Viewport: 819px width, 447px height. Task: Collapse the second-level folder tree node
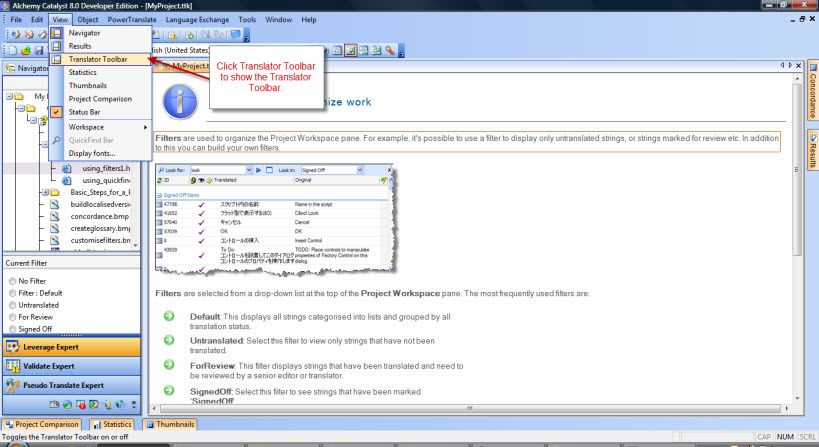tap(21, 109)
